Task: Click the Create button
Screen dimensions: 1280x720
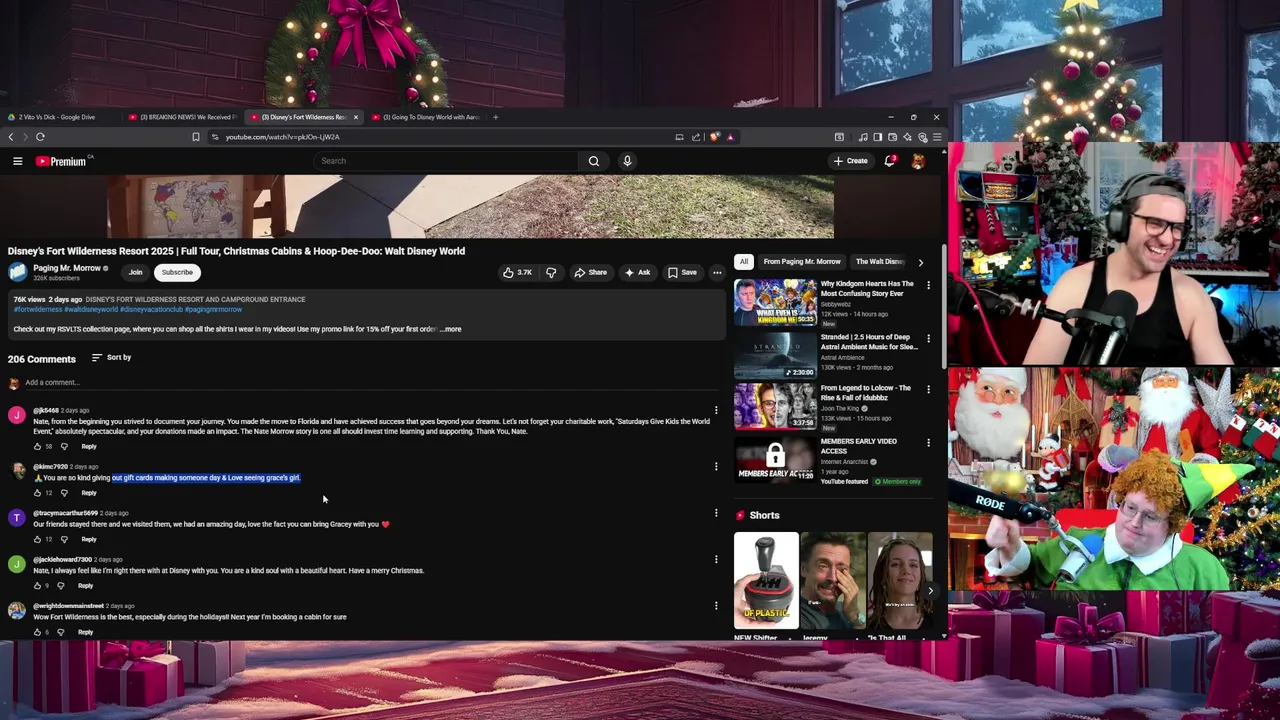Action: pos(851,161)
